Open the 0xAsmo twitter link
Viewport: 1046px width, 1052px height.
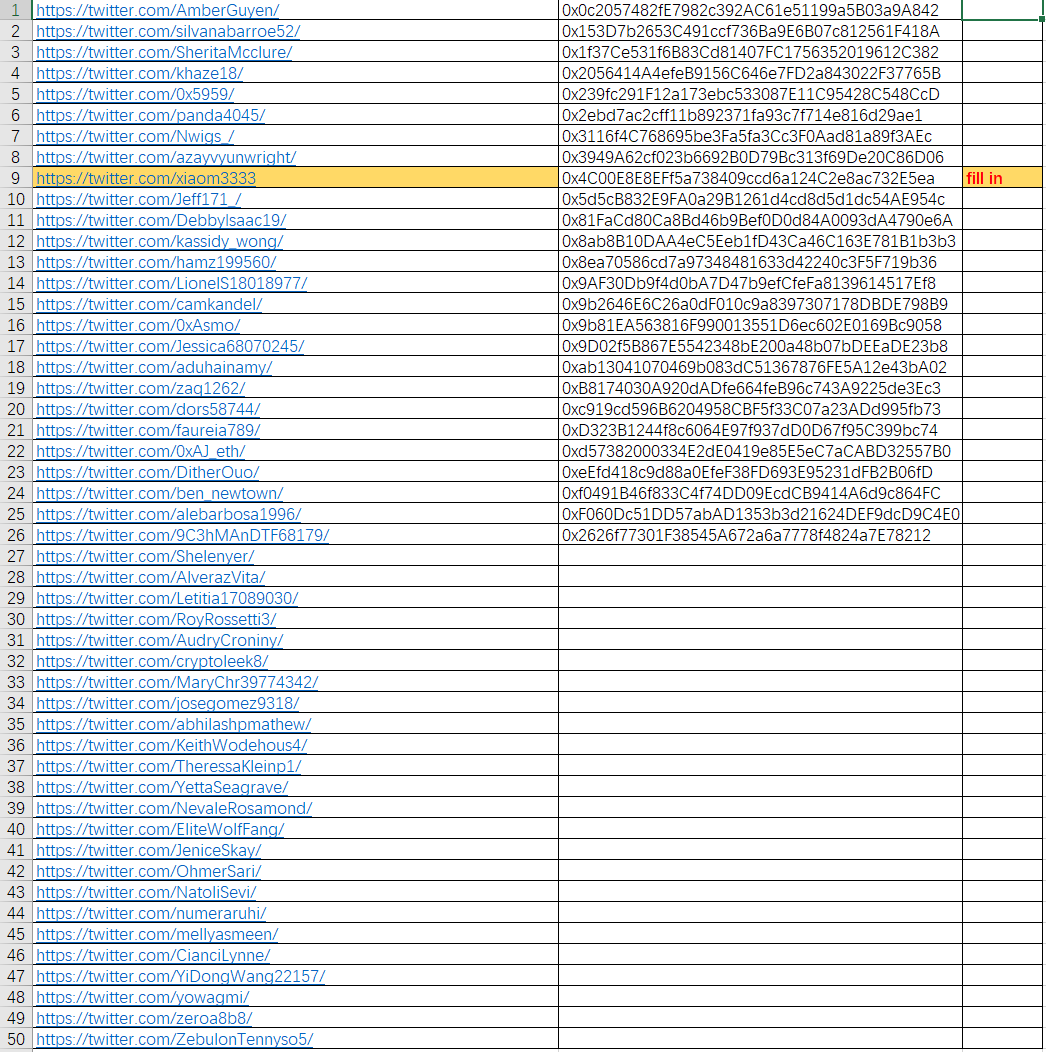[138, 325]
